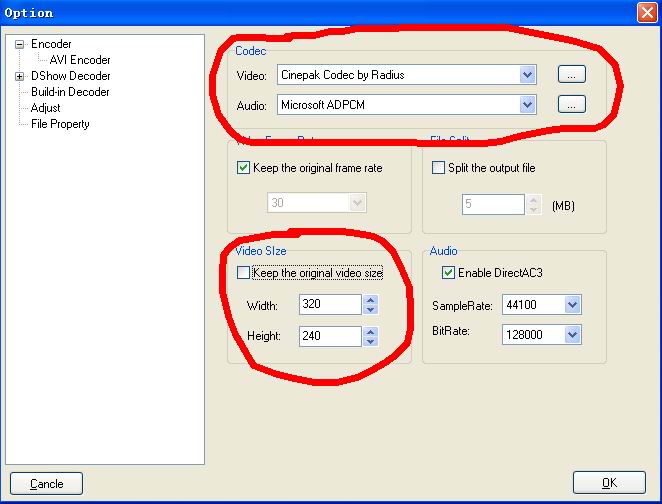Collapse the Encoder tree node
This screenshot has width=662, height=504.
(20, 44)
